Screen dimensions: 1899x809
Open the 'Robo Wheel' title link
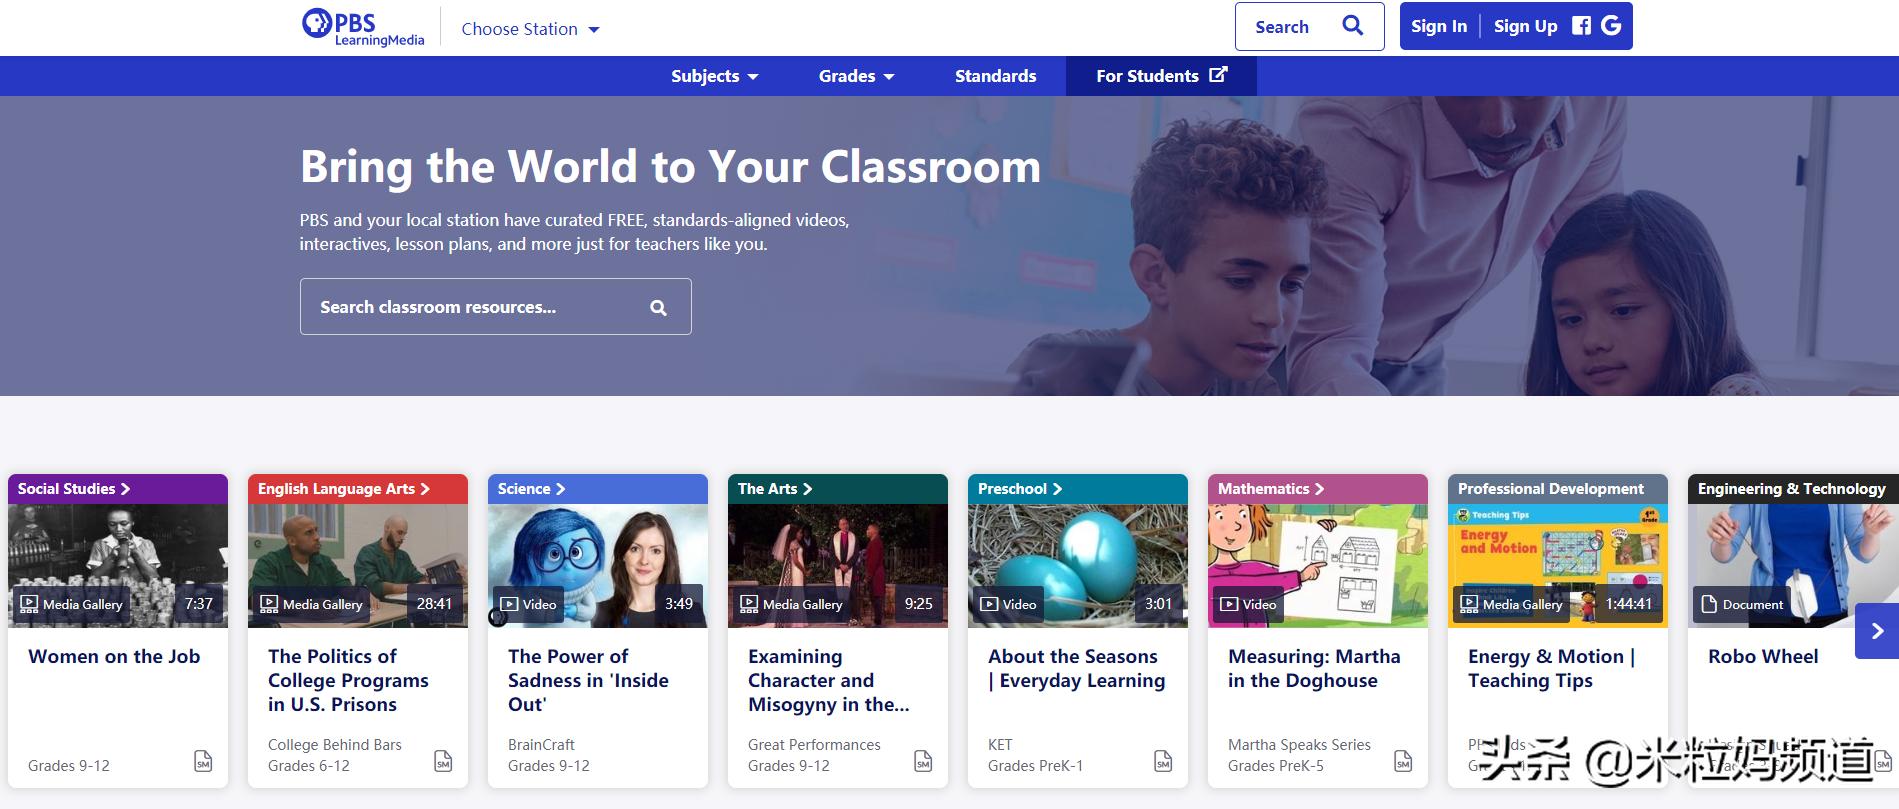pyautogui.click(x=1763, y=657)
